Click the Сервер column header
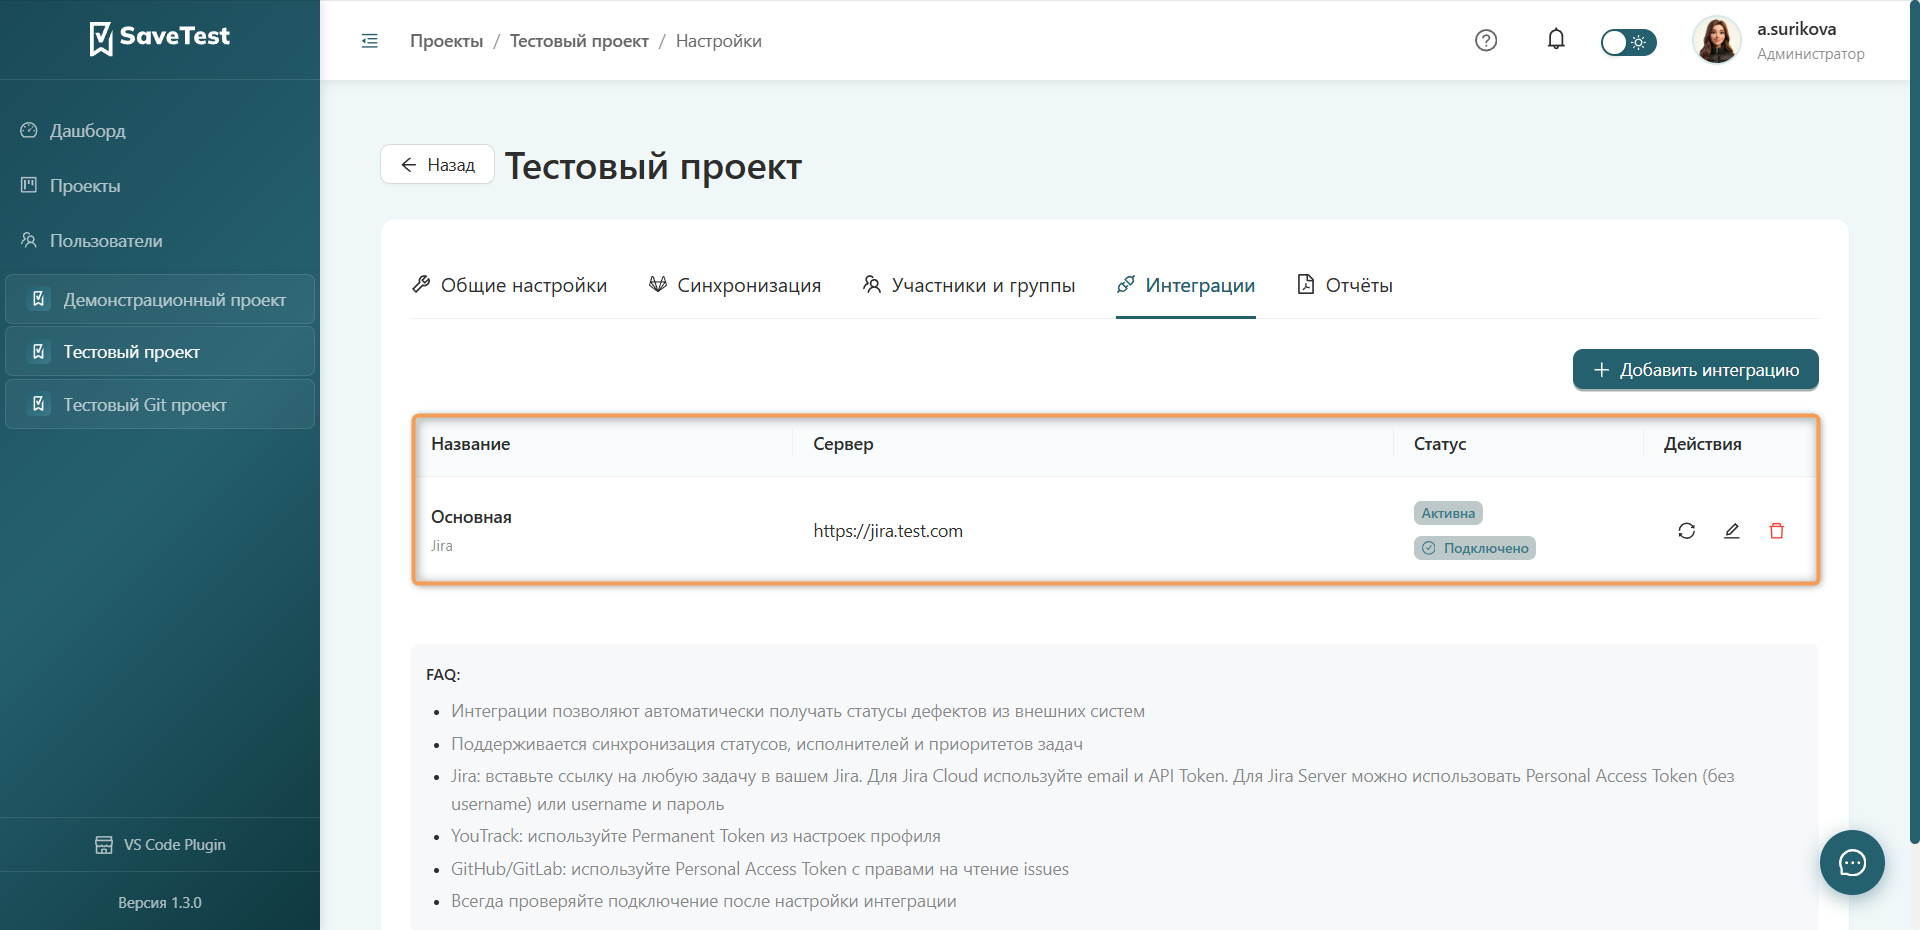The height and width of the screenshot is (930, 1920). click(843, 444)
